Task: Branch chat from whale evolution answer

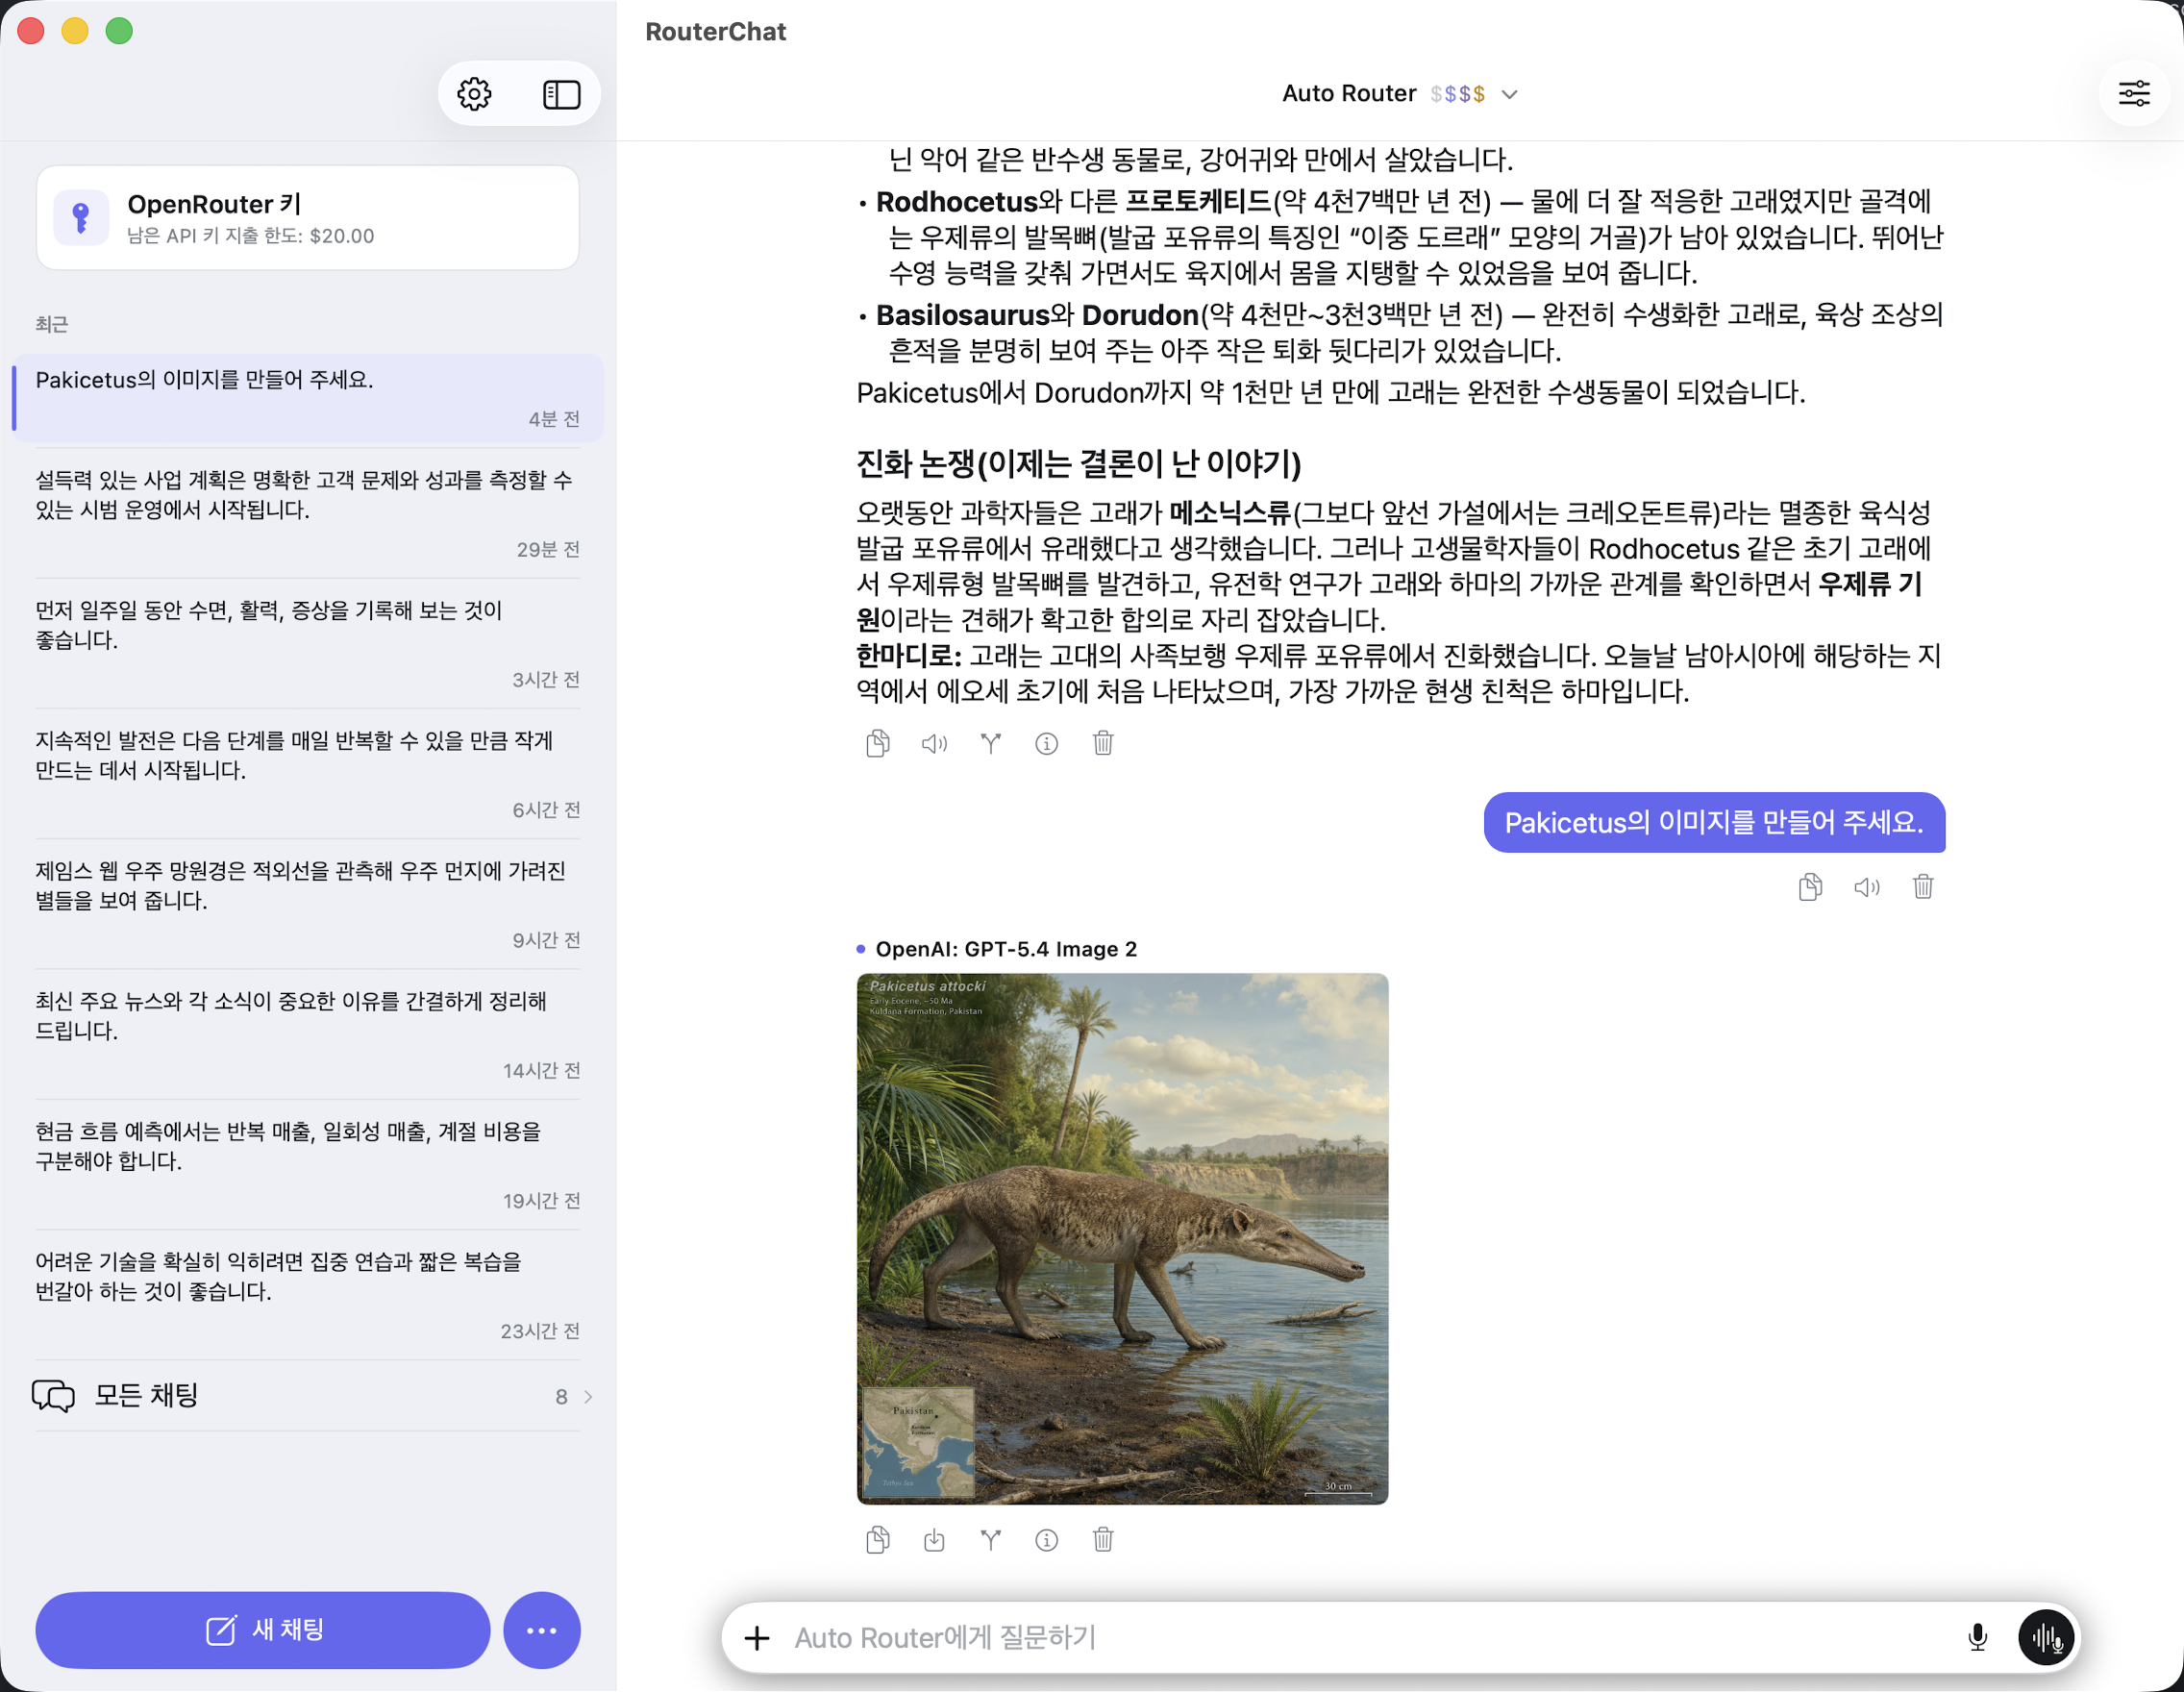Action: [991, 743]
